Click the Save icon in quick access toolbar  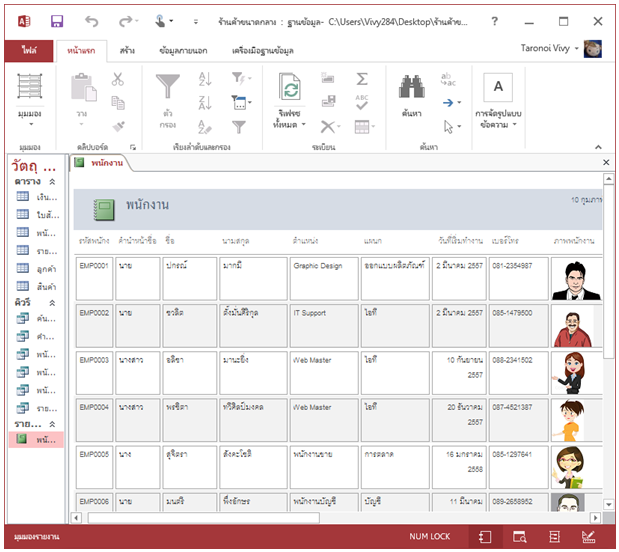click(x=57, y=20)
